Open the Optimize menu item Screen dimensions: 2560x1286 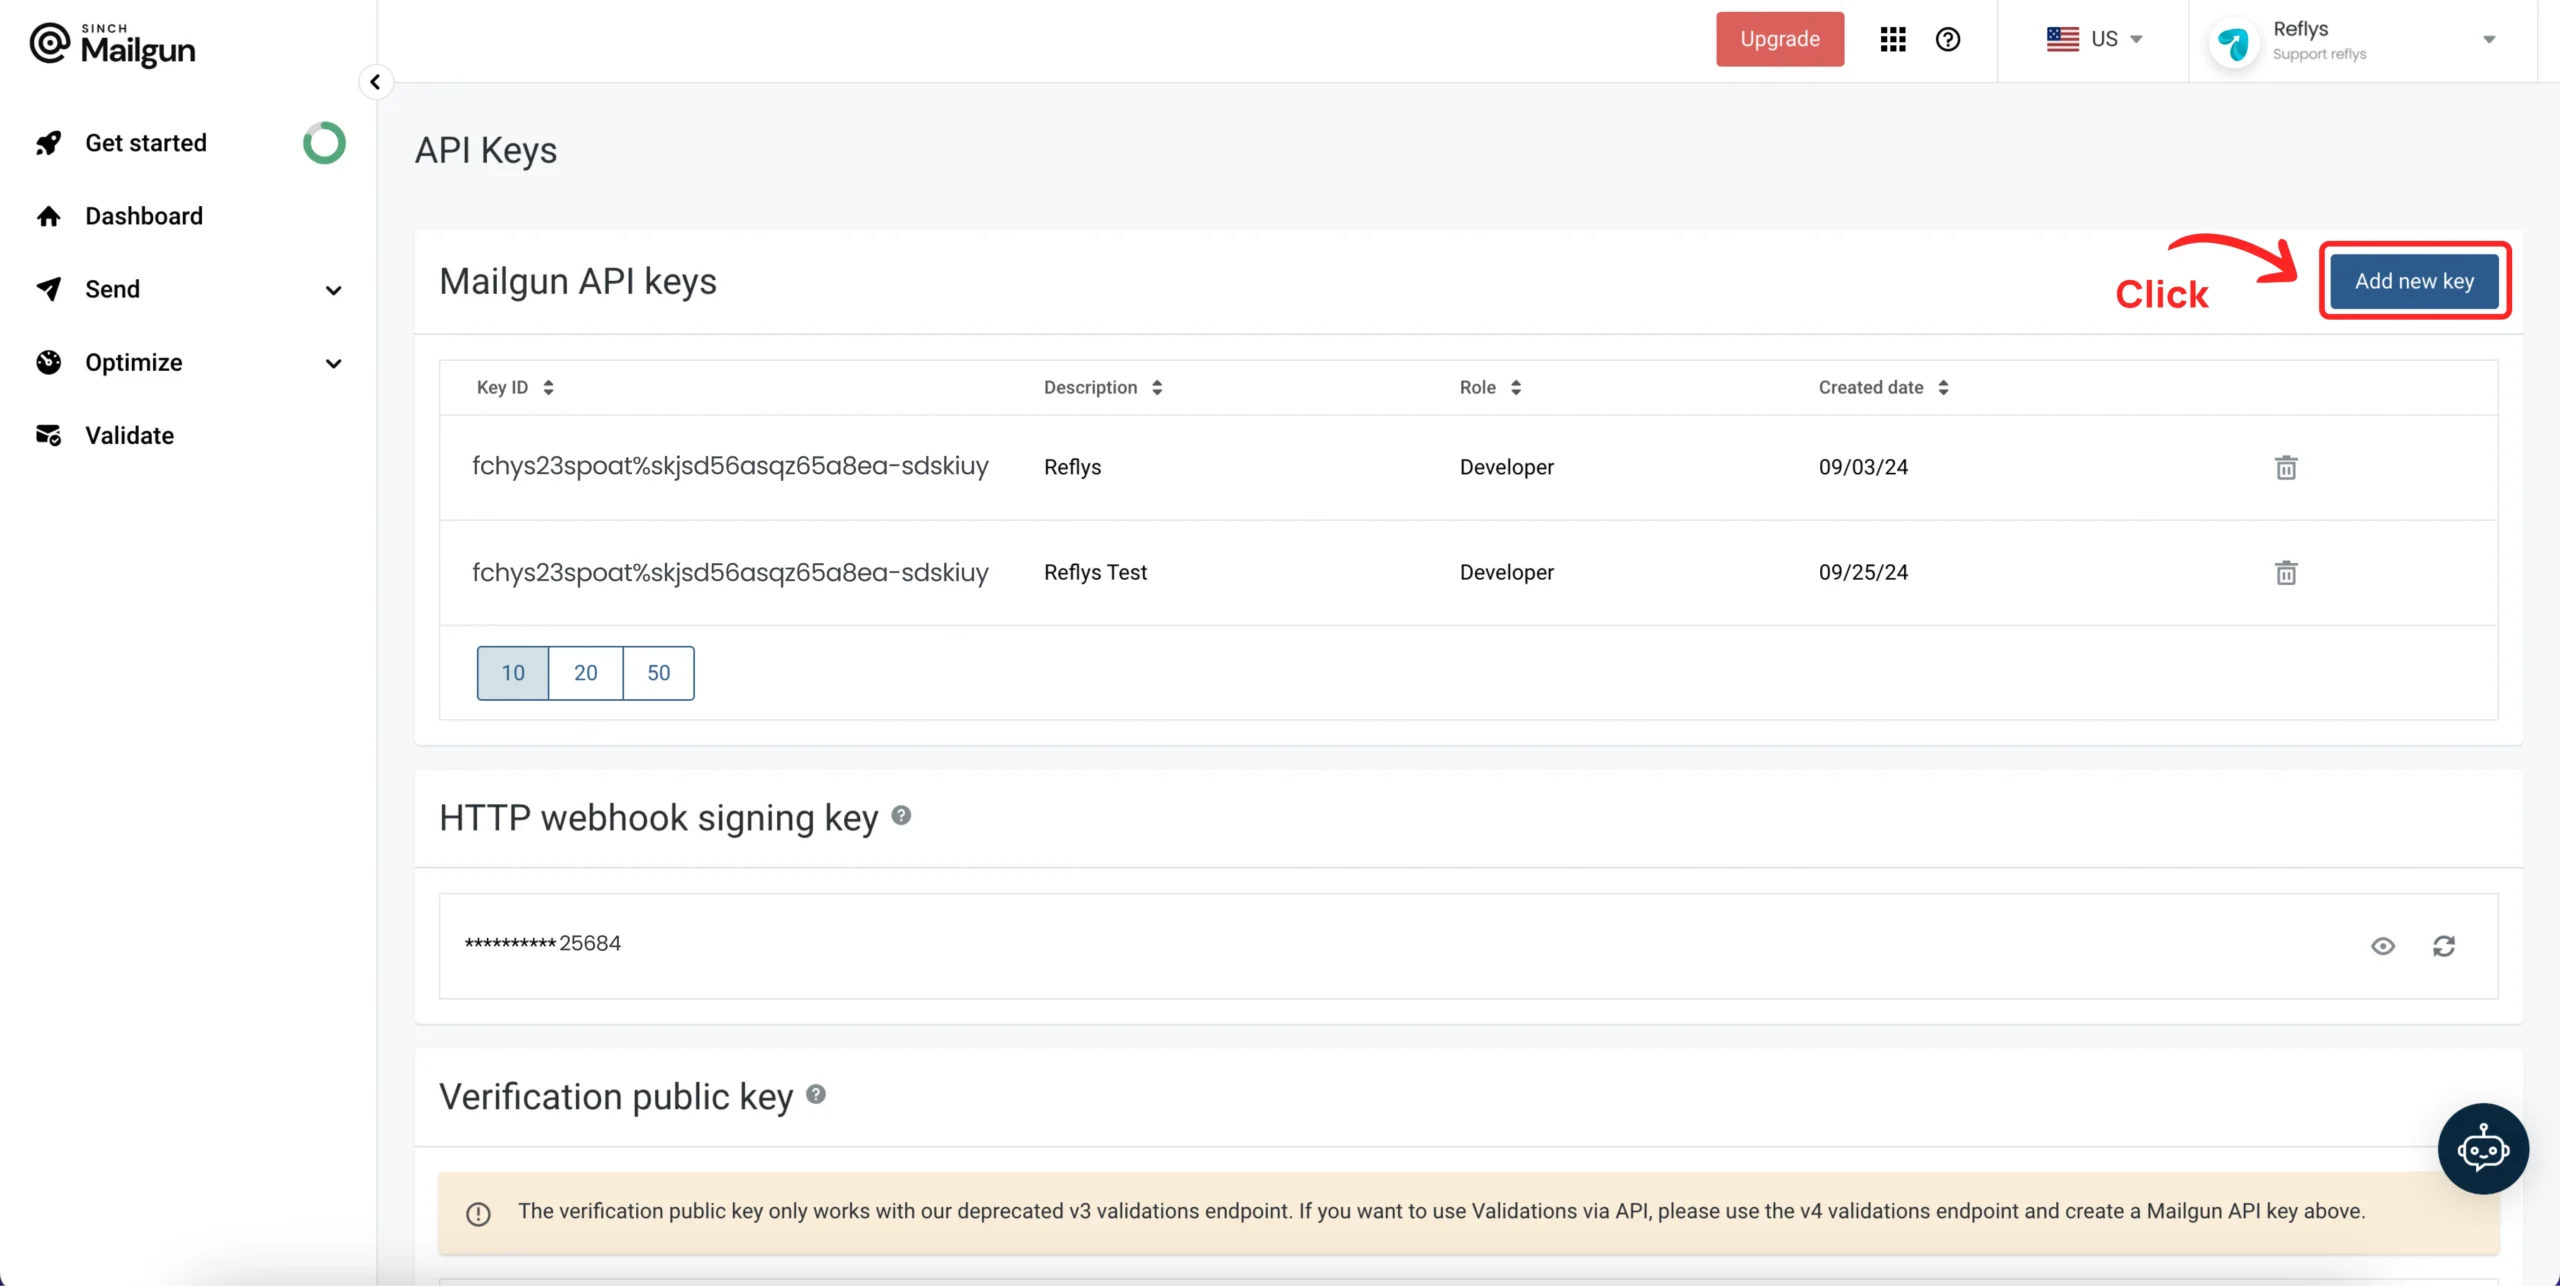pyautogui.click(x=134, y=362)
